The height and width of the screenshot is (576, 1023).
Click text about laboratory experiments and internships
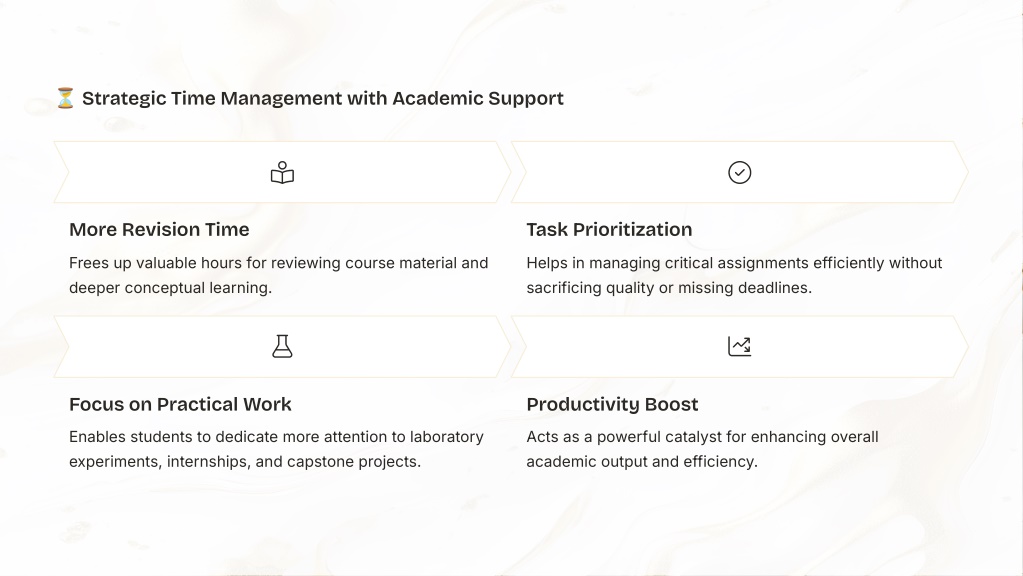tap(276, 449)
